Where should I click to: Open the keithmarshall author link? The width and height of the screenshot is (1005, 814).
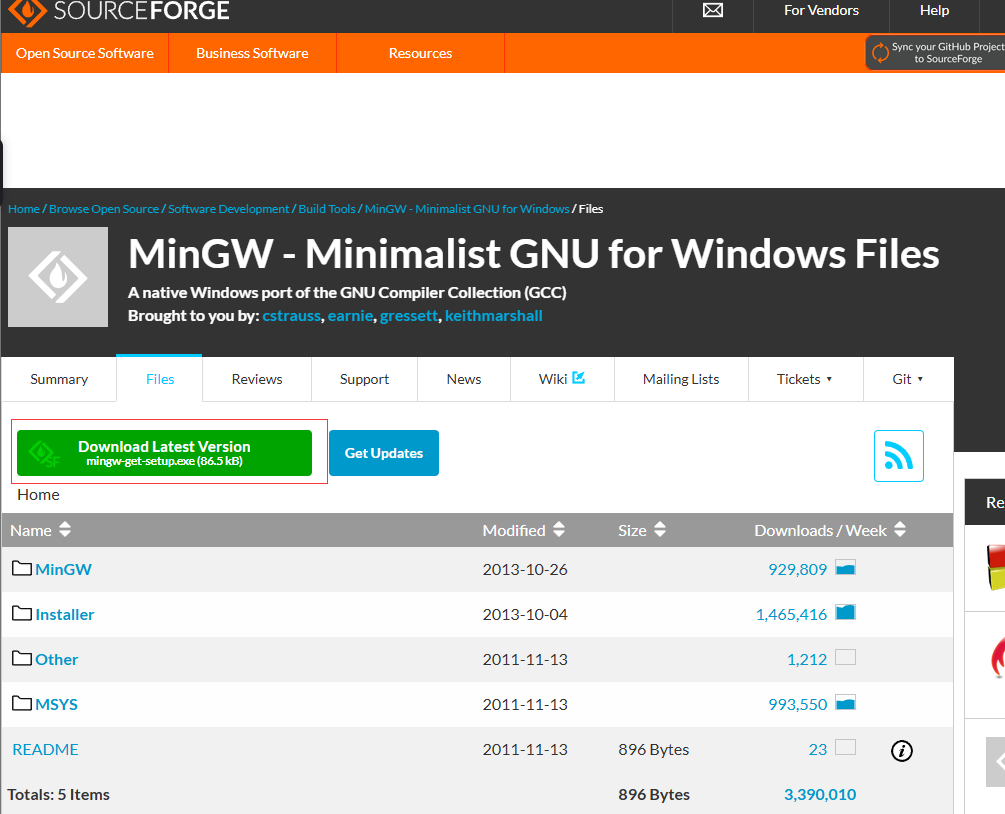click(493, 316)
